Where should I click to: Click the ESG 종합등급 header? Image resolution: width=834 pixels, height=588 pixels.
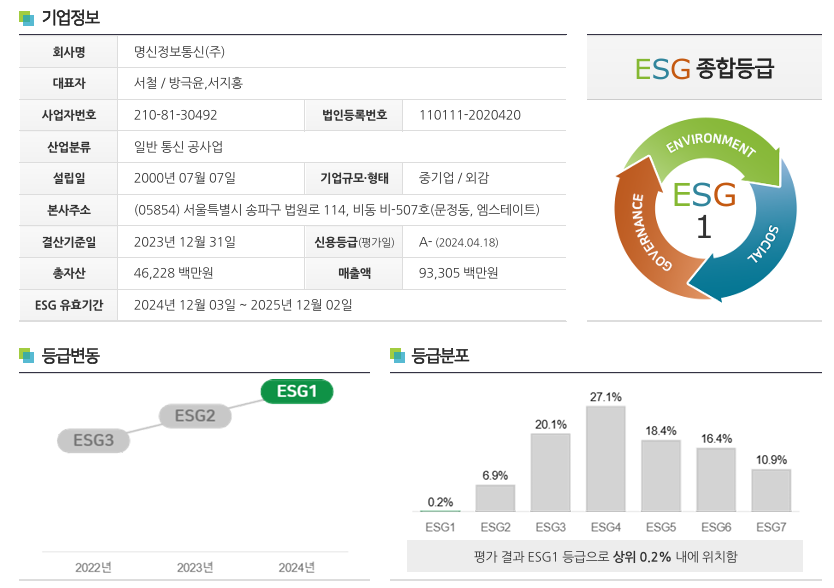pyautogui.click(x=704, y=69)
